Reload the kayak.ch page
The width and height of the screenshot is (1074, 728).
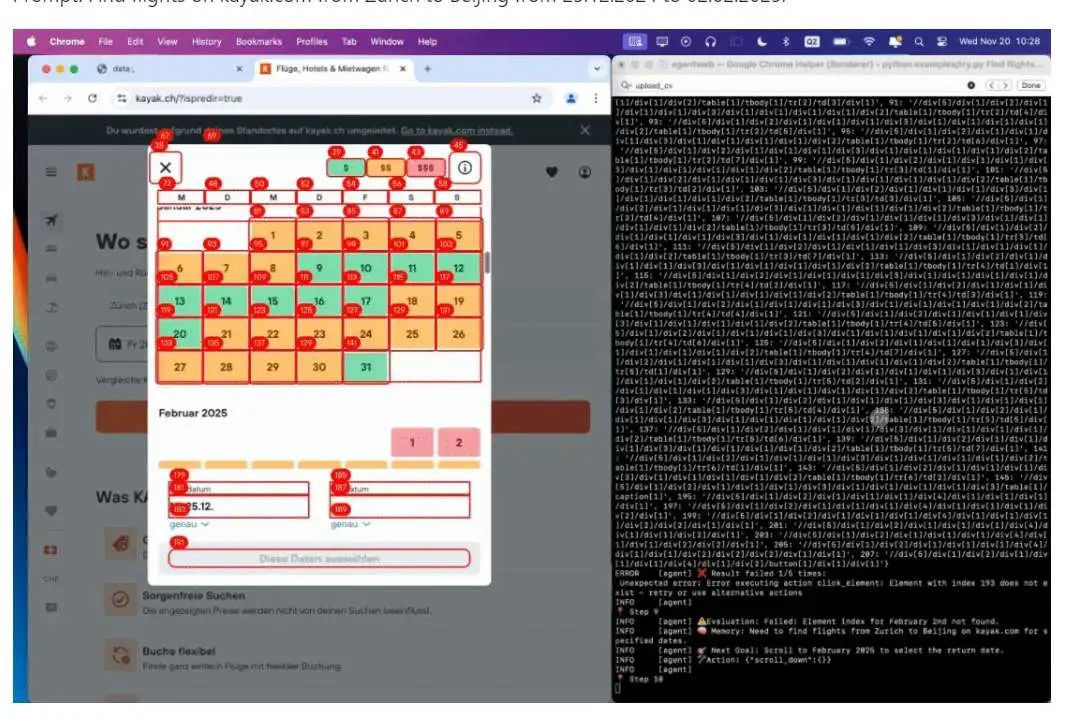pos(92,99)
